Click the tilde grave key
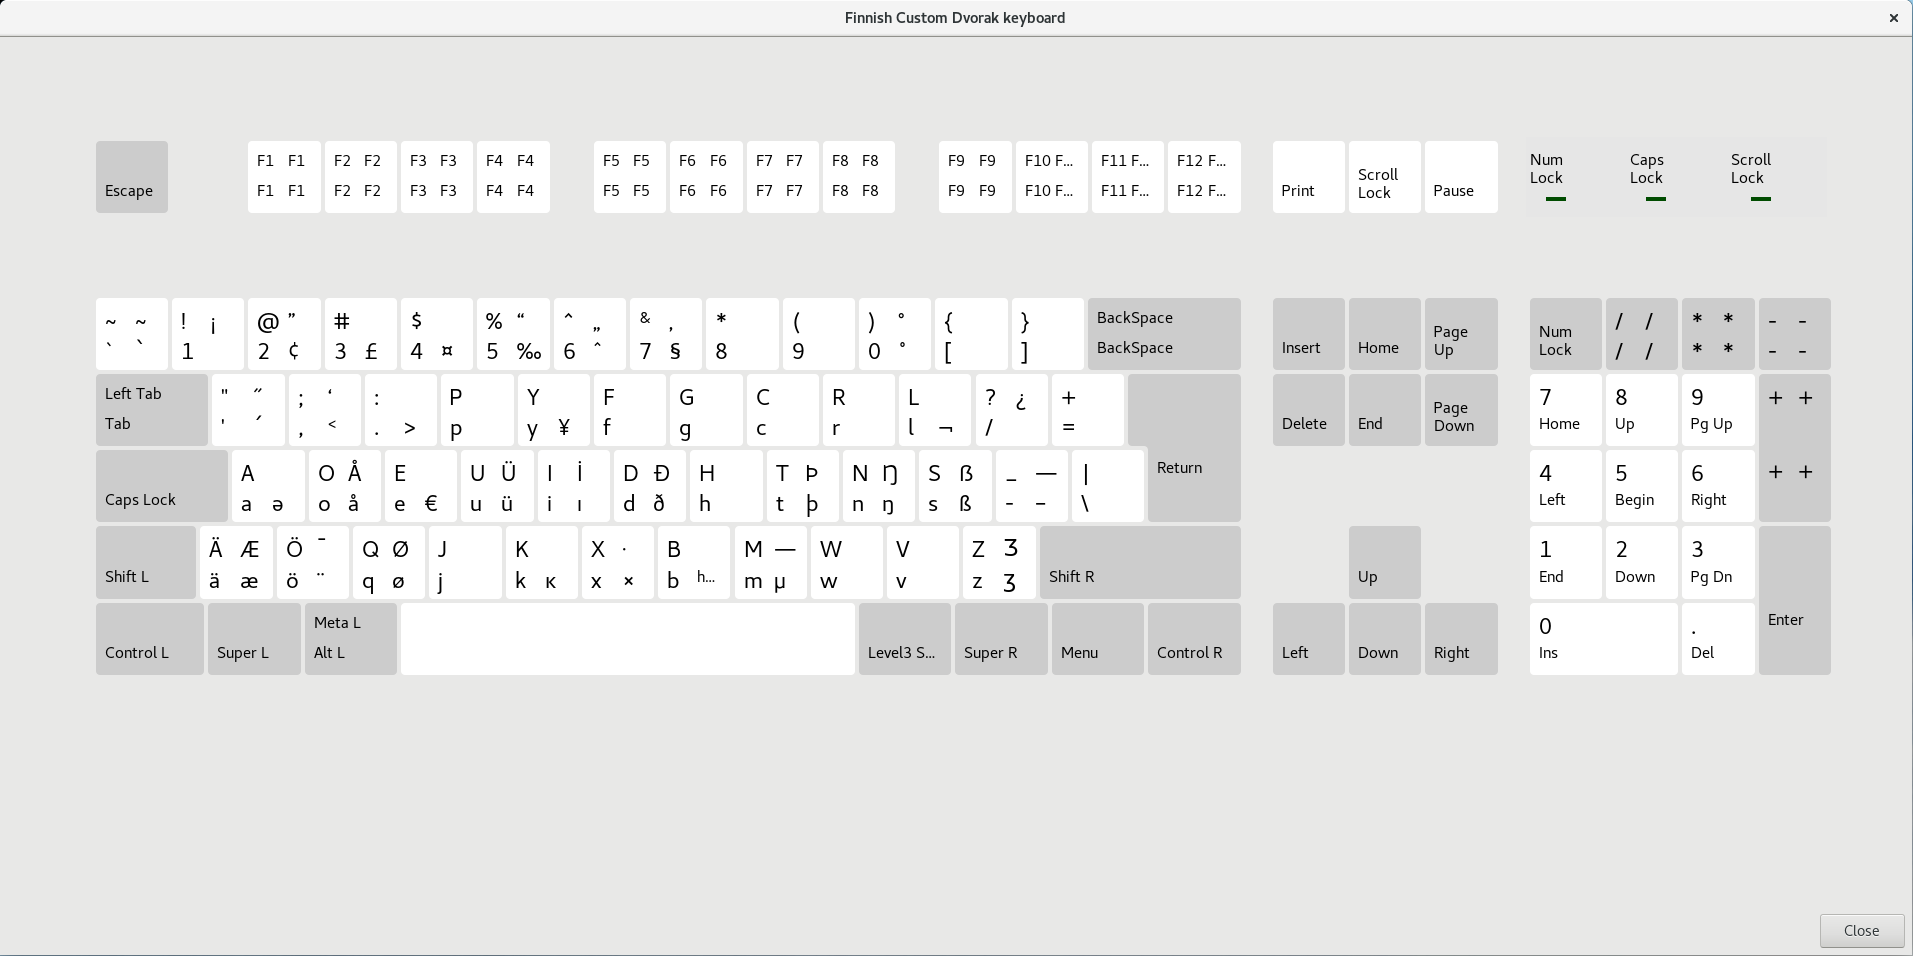The image size is (1913, 956). coord(132,334)
